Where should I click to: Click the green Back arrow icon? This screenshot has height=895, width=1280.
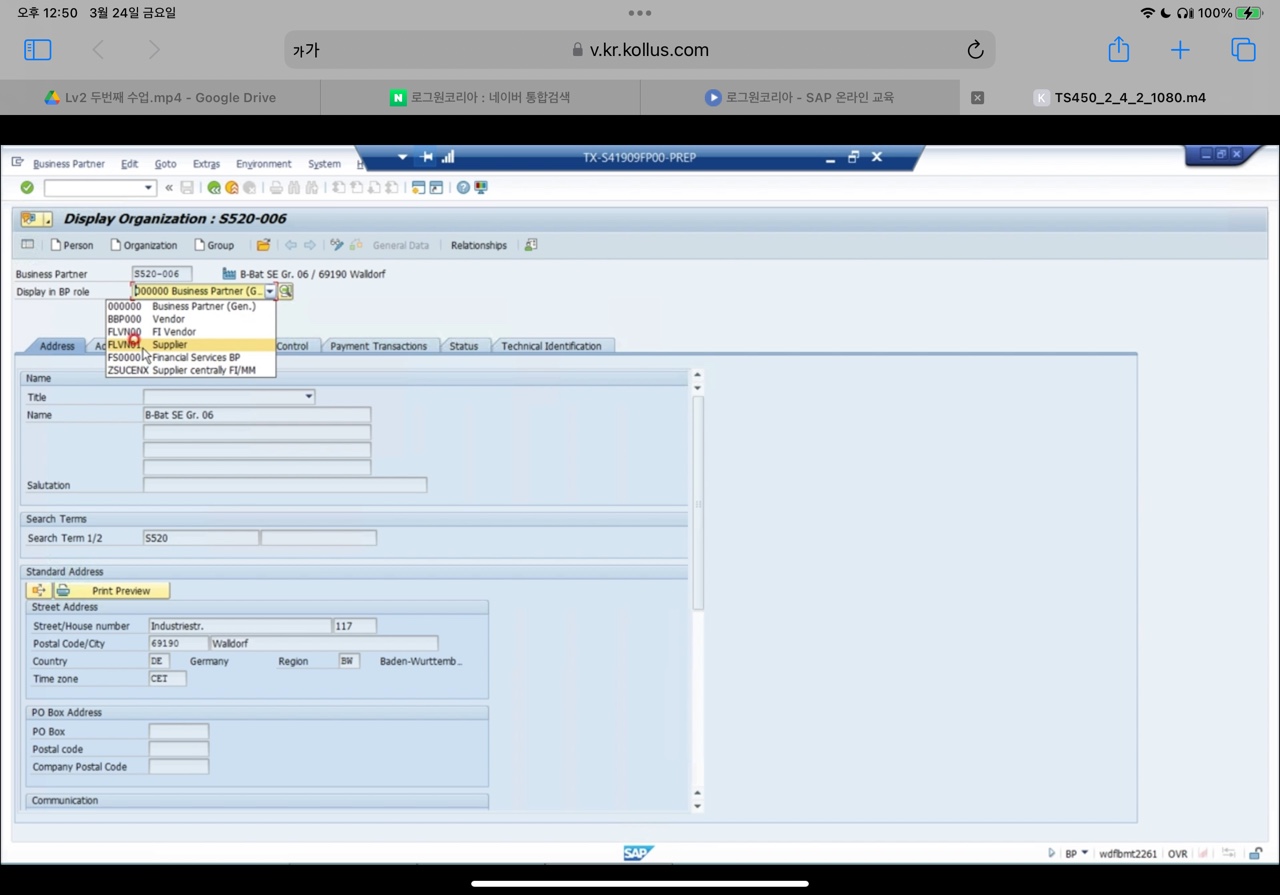tap(213, 187)
